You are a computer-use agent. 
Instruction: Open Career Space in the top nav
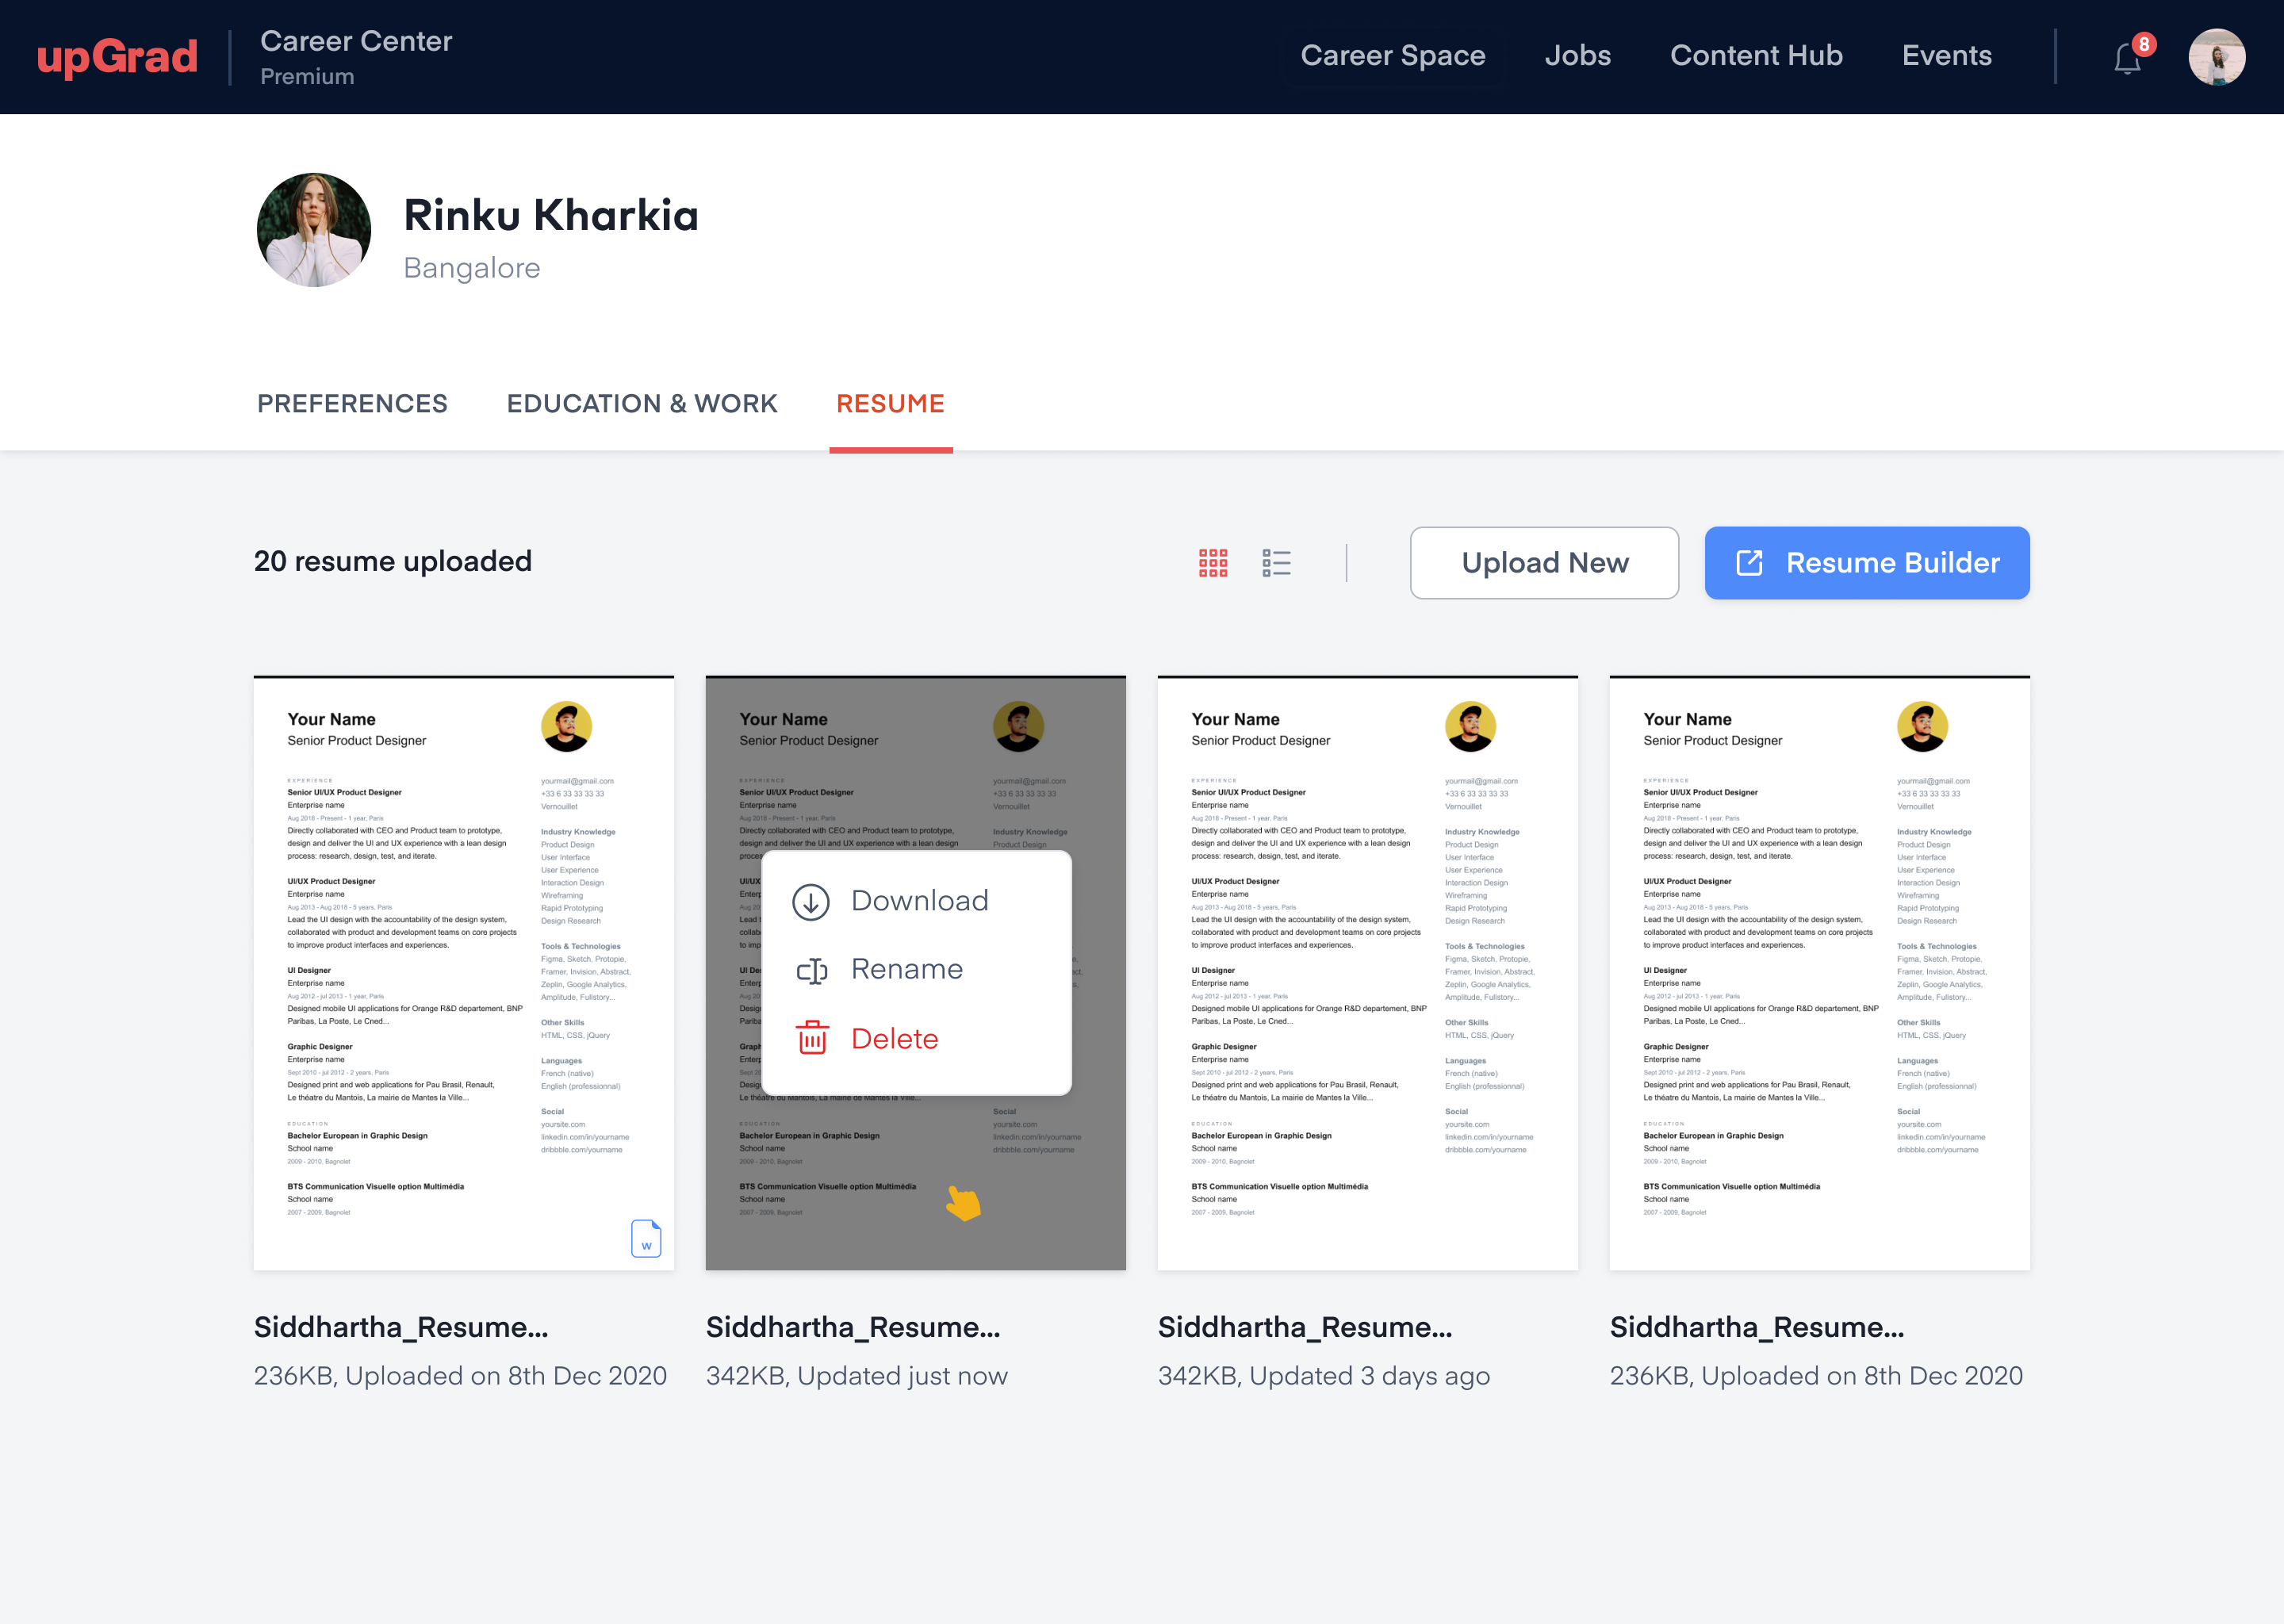tap(1392, 56)
